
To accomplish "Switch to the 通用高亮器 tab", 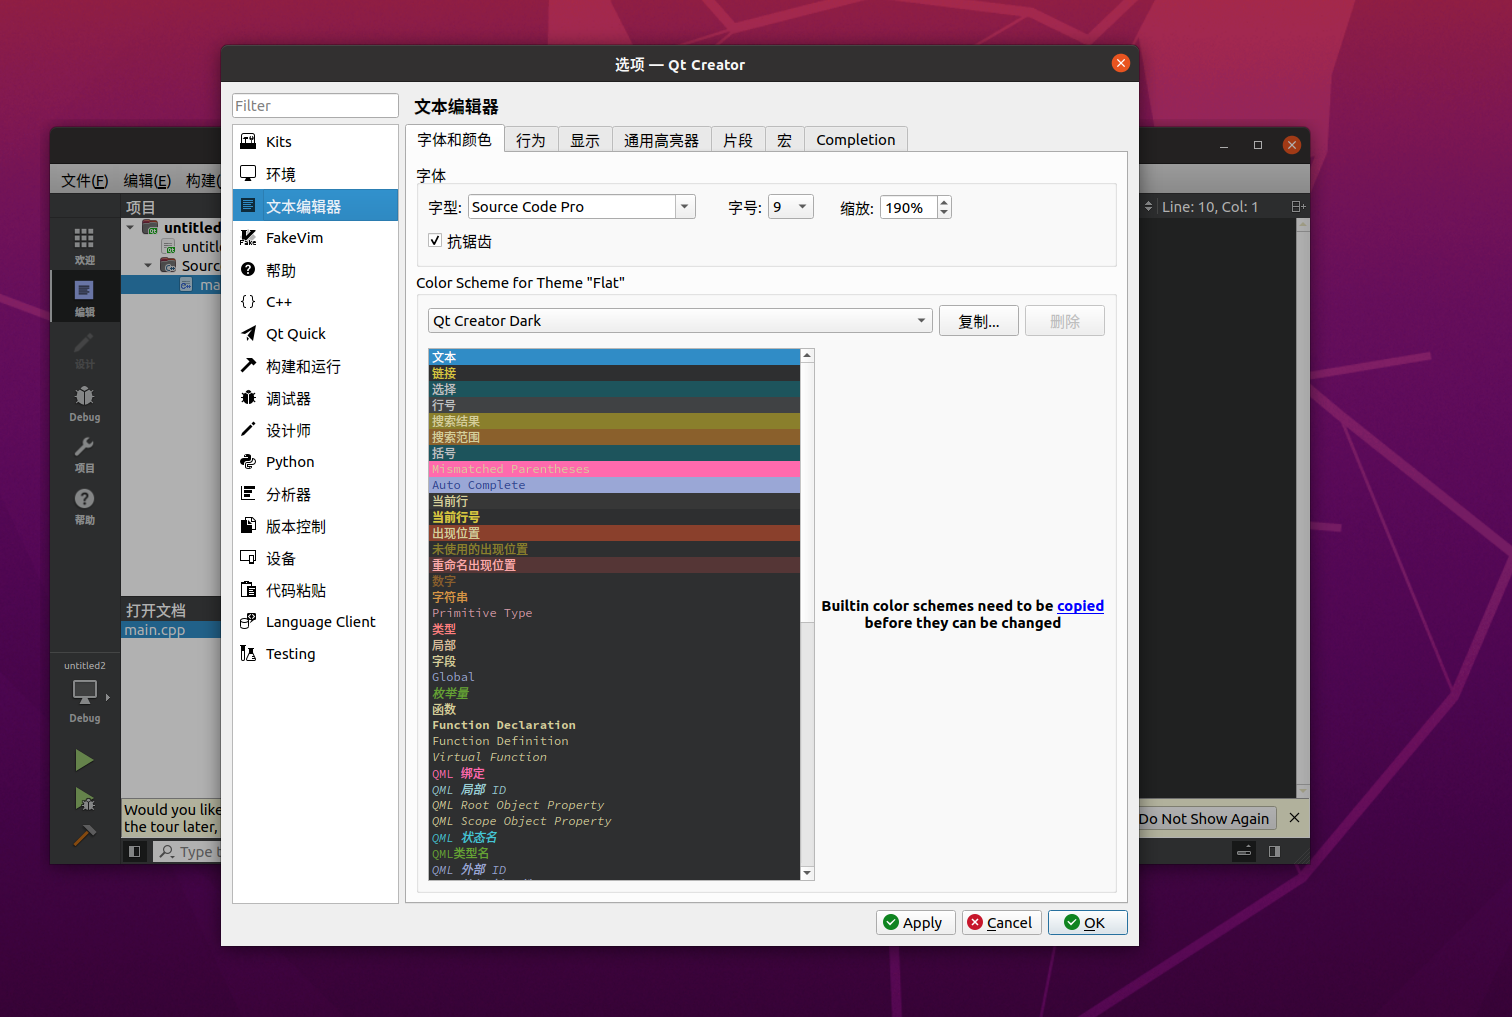I will coord(661,140).
